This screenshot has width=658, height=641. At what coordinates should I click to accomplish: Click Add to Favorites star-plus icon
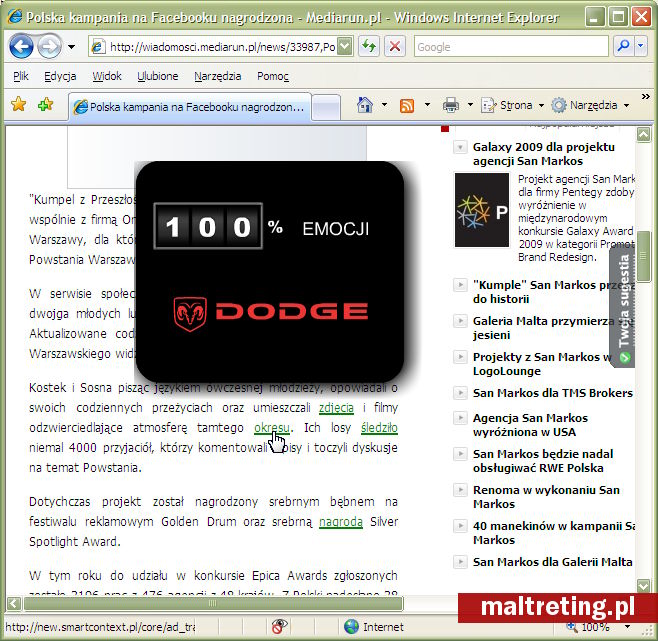(45, 104)
